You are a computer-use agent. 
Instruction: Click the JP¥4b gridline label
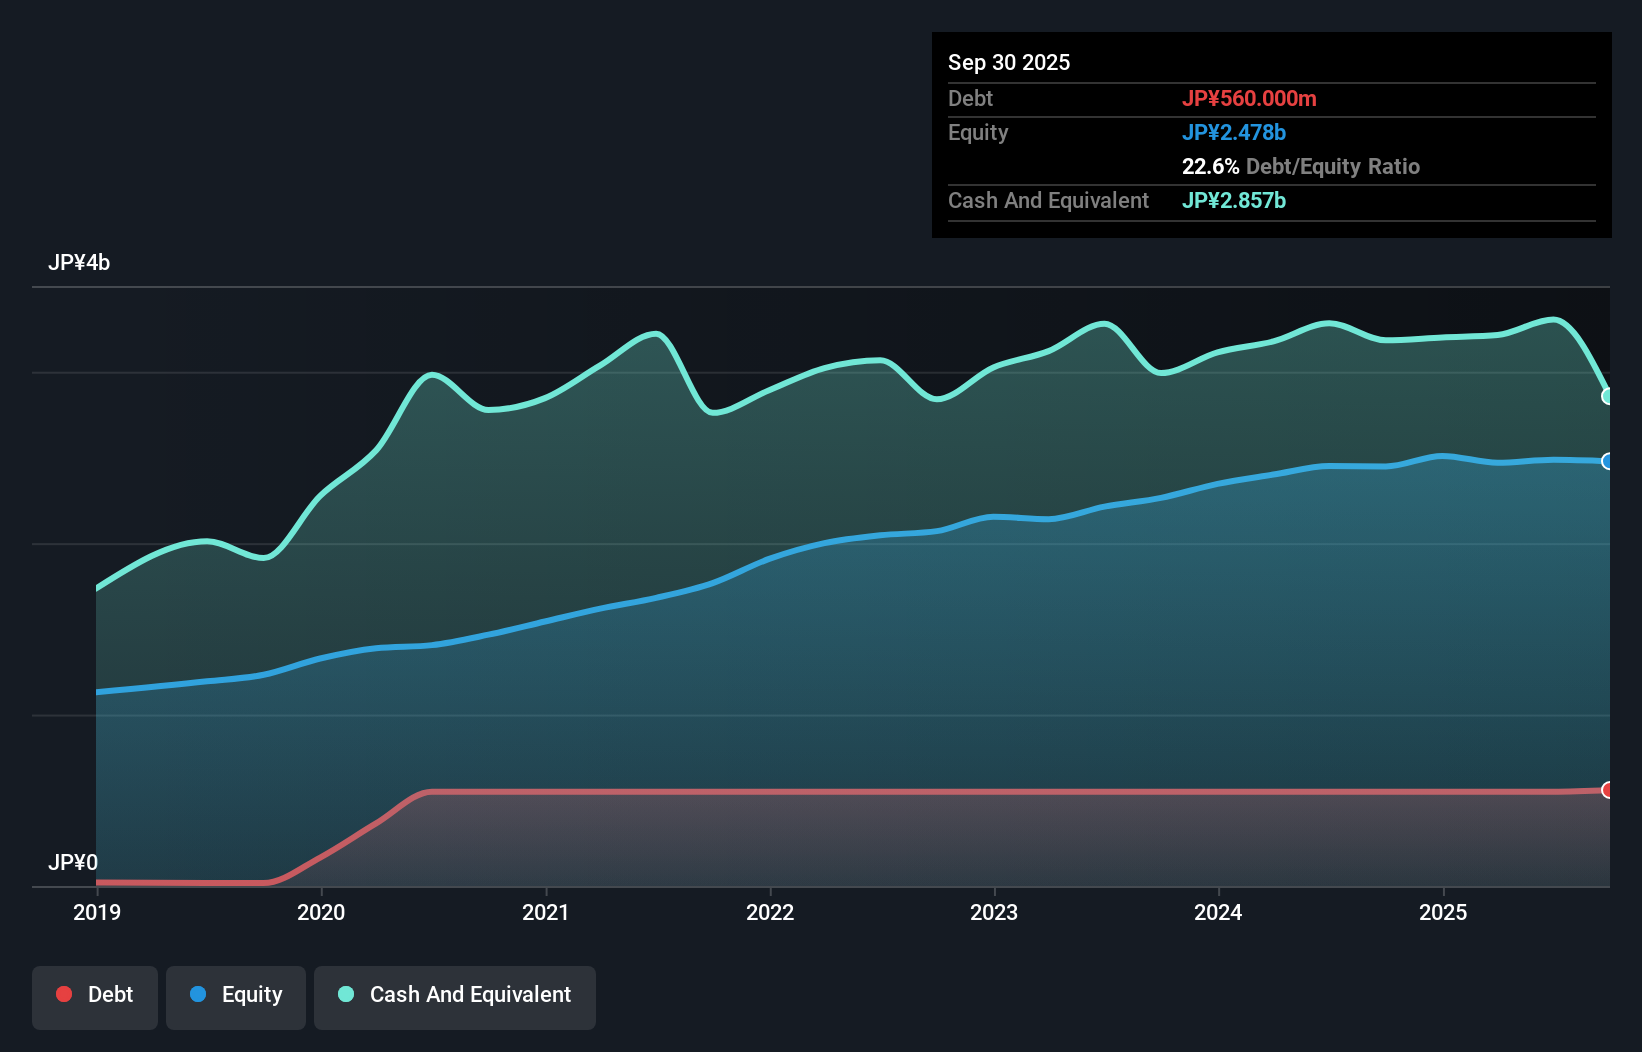coord(80,262)
